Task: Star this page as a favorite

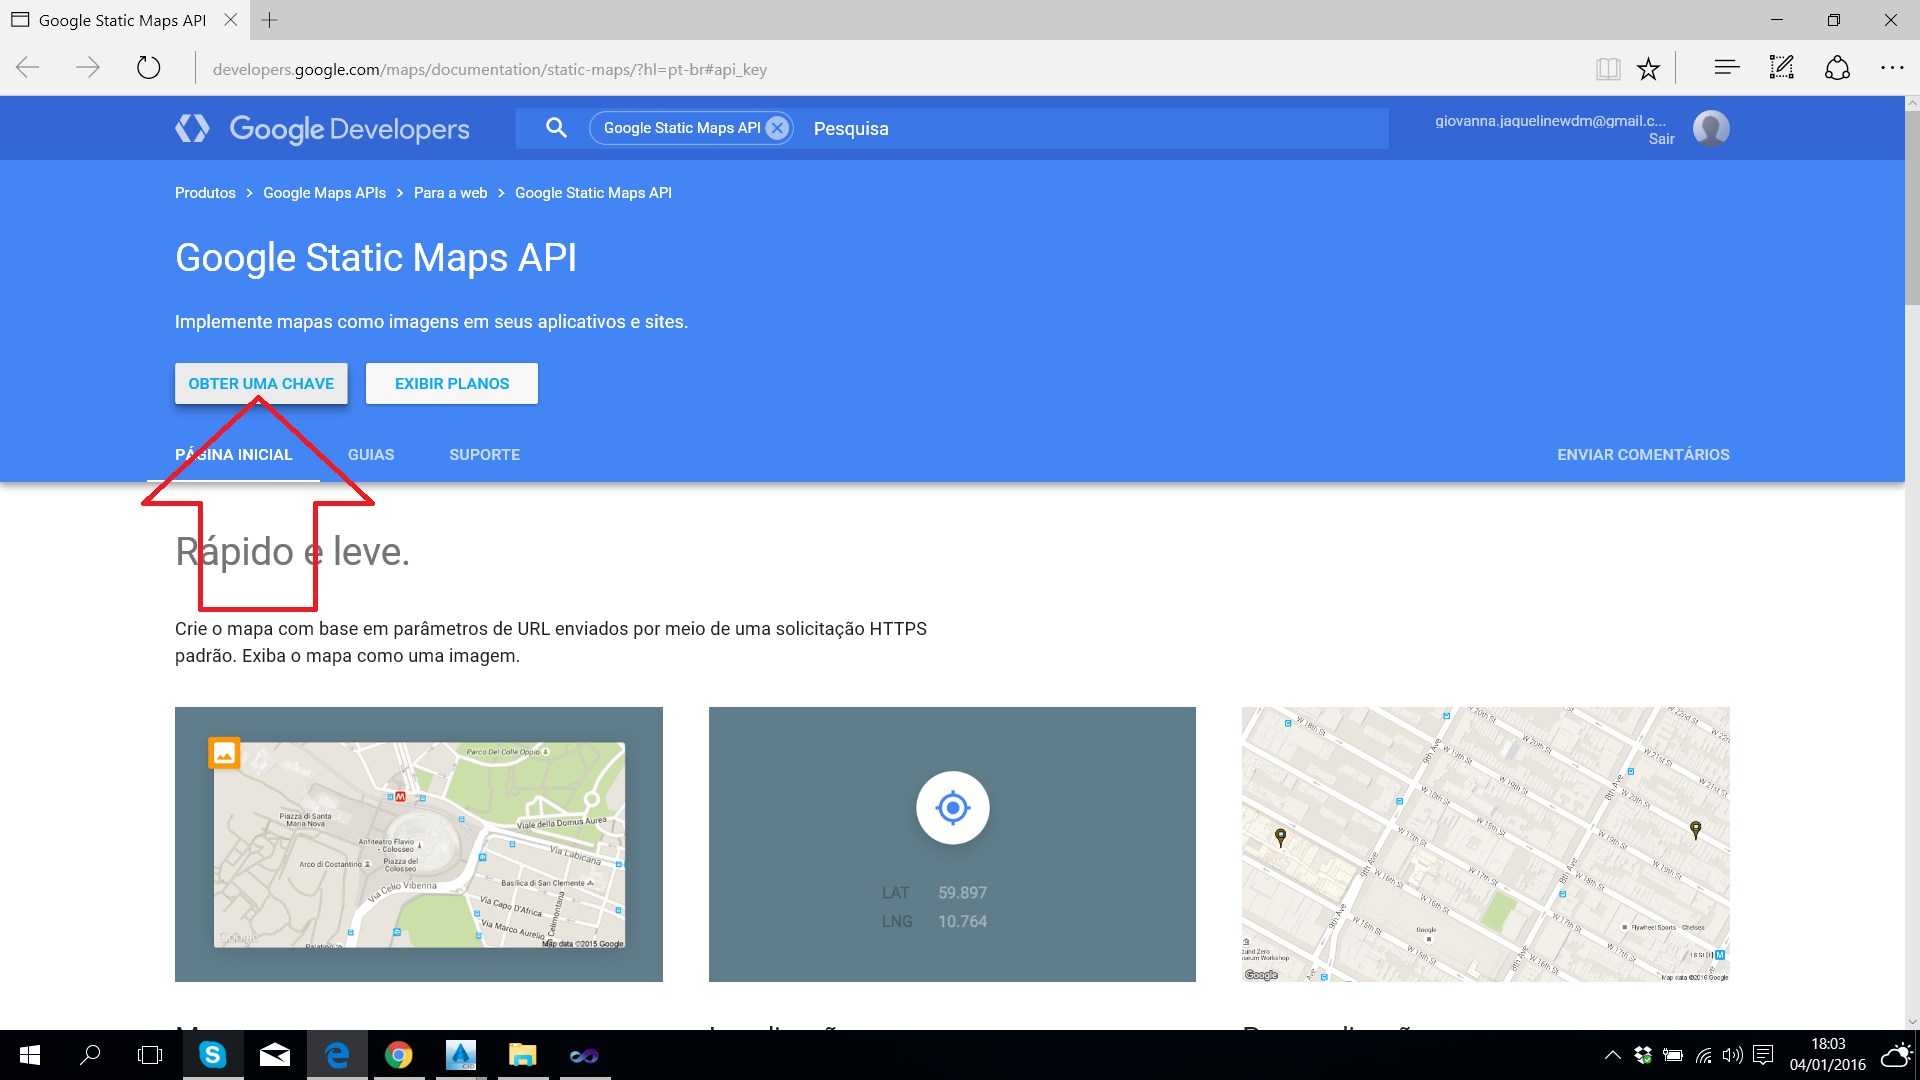Action: (x=1647, y=68)
